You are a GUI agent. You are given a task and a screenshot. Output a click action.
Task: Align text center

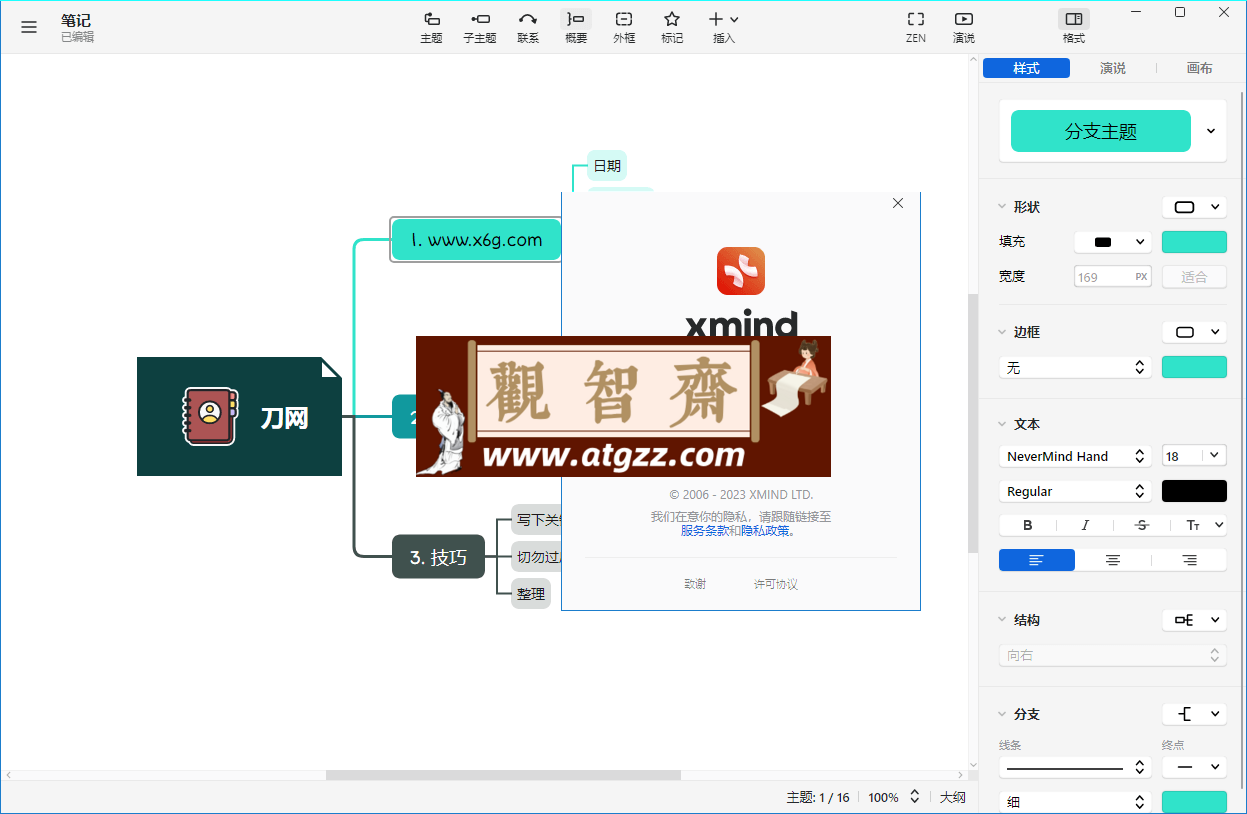[x=1113, y=560]
